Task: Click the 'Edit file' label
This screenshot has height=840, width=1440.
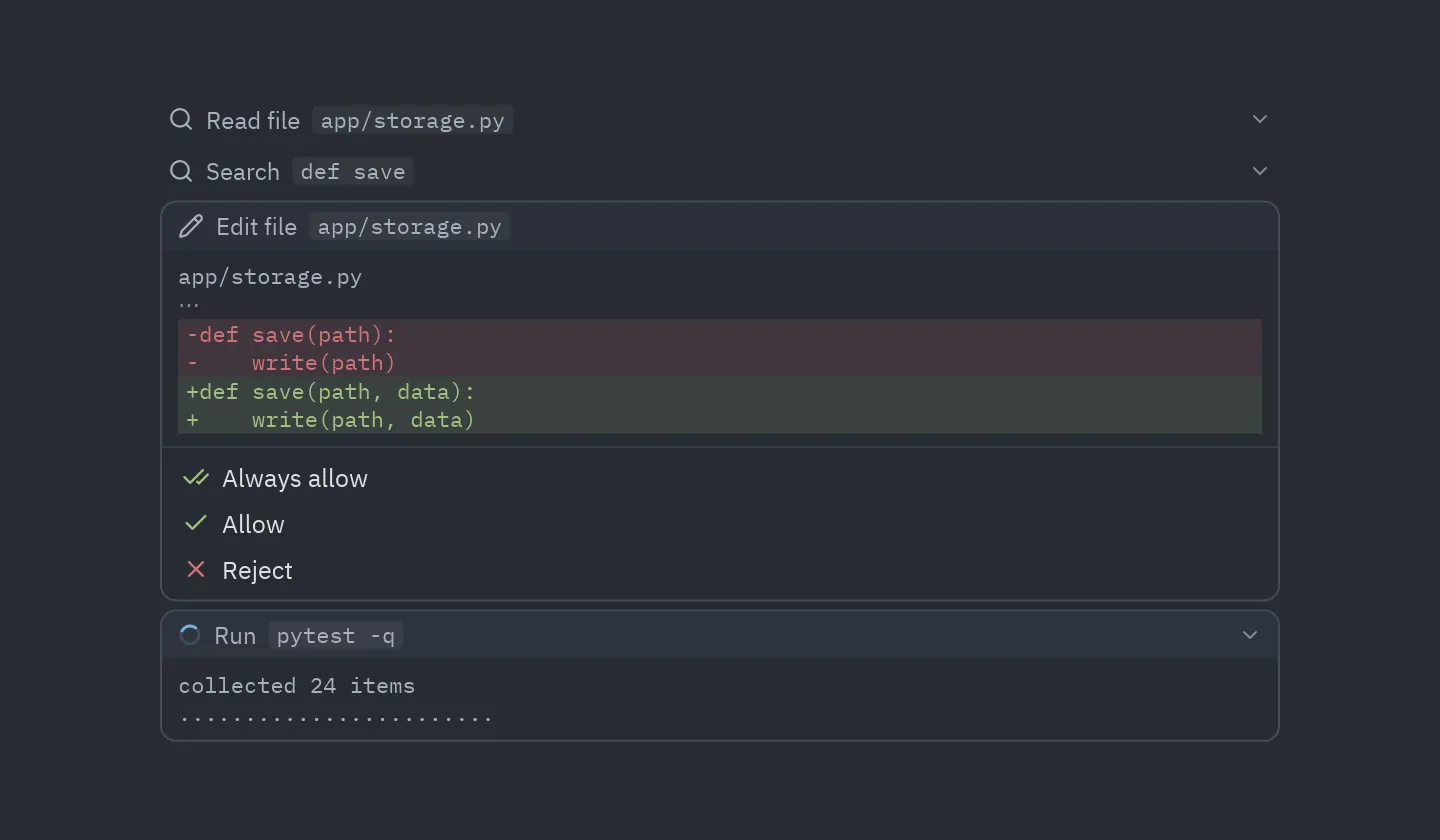Action: click(256, 227)
